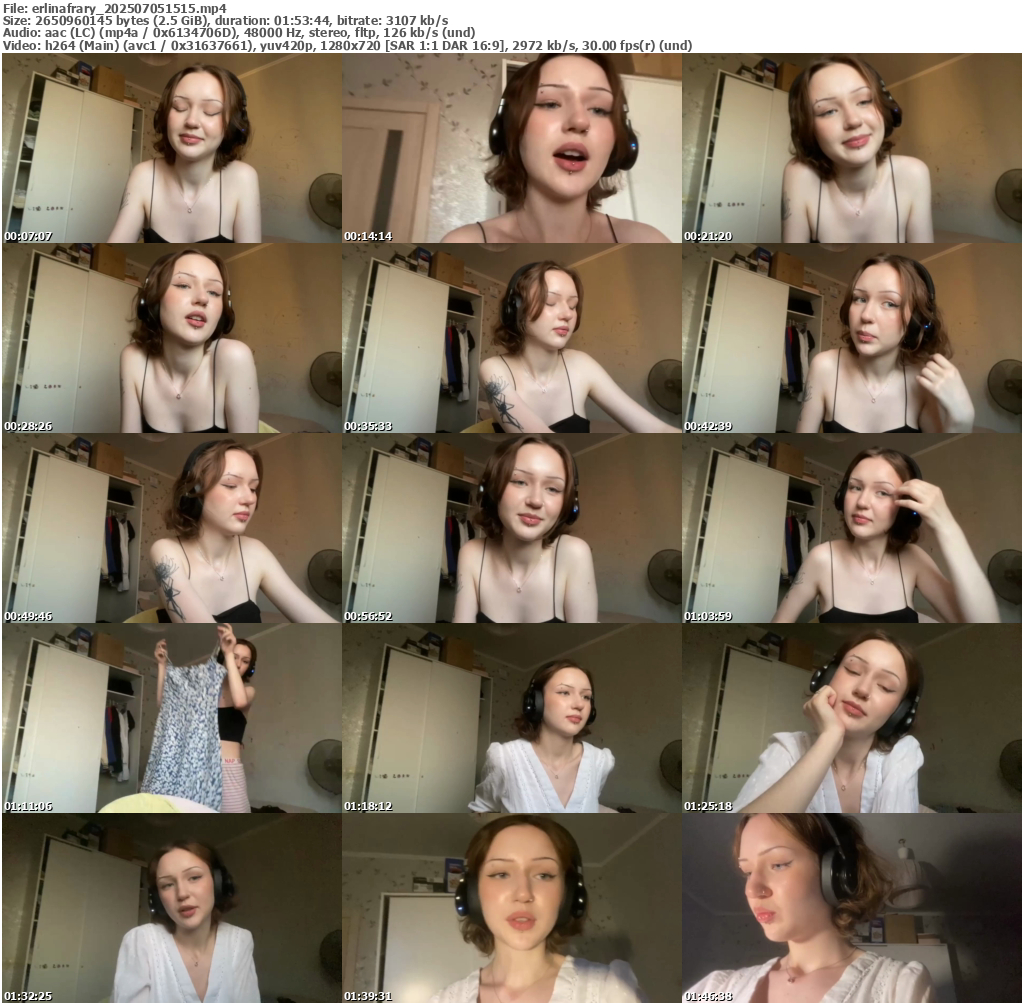Click the Video h264 codec info line
1024x1003 pixels.
347,46
